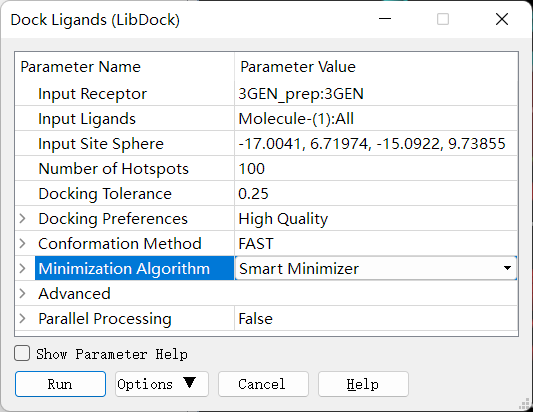This screenshot has height=412, width=533.
Task: Expand the Advanced parameter group
Action: 22,293
